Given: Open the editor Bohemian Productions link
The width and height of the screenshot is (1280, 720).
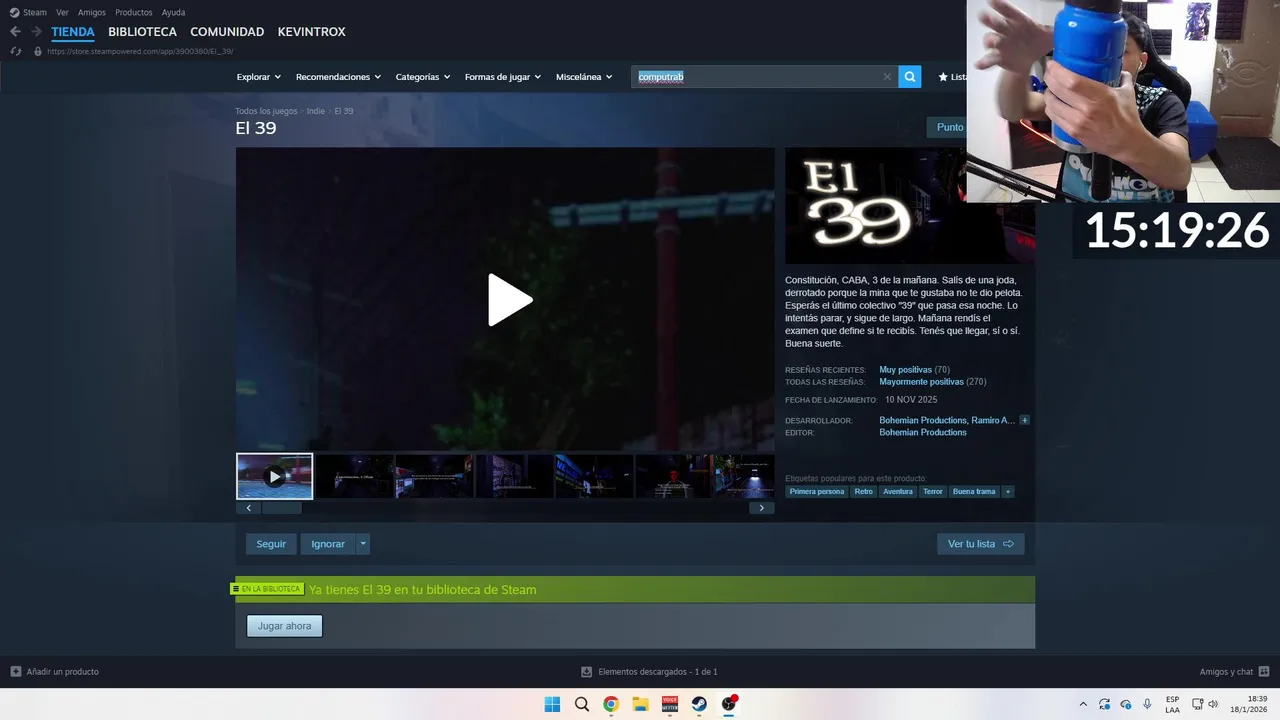Looking at the screenshot, I should tap(923, 433).
